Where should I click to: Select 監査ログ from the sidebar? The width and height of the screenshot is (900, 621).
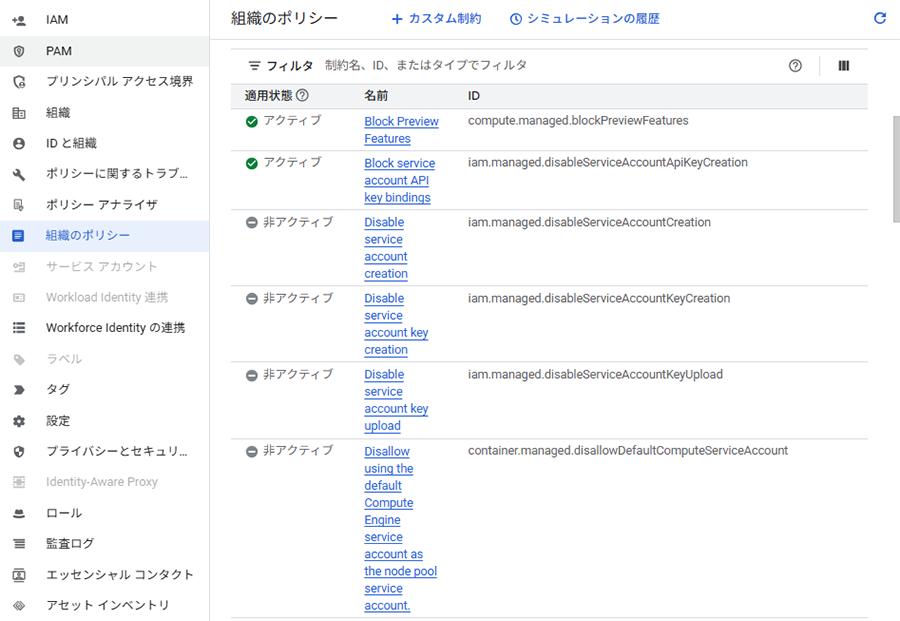(70, 543)
